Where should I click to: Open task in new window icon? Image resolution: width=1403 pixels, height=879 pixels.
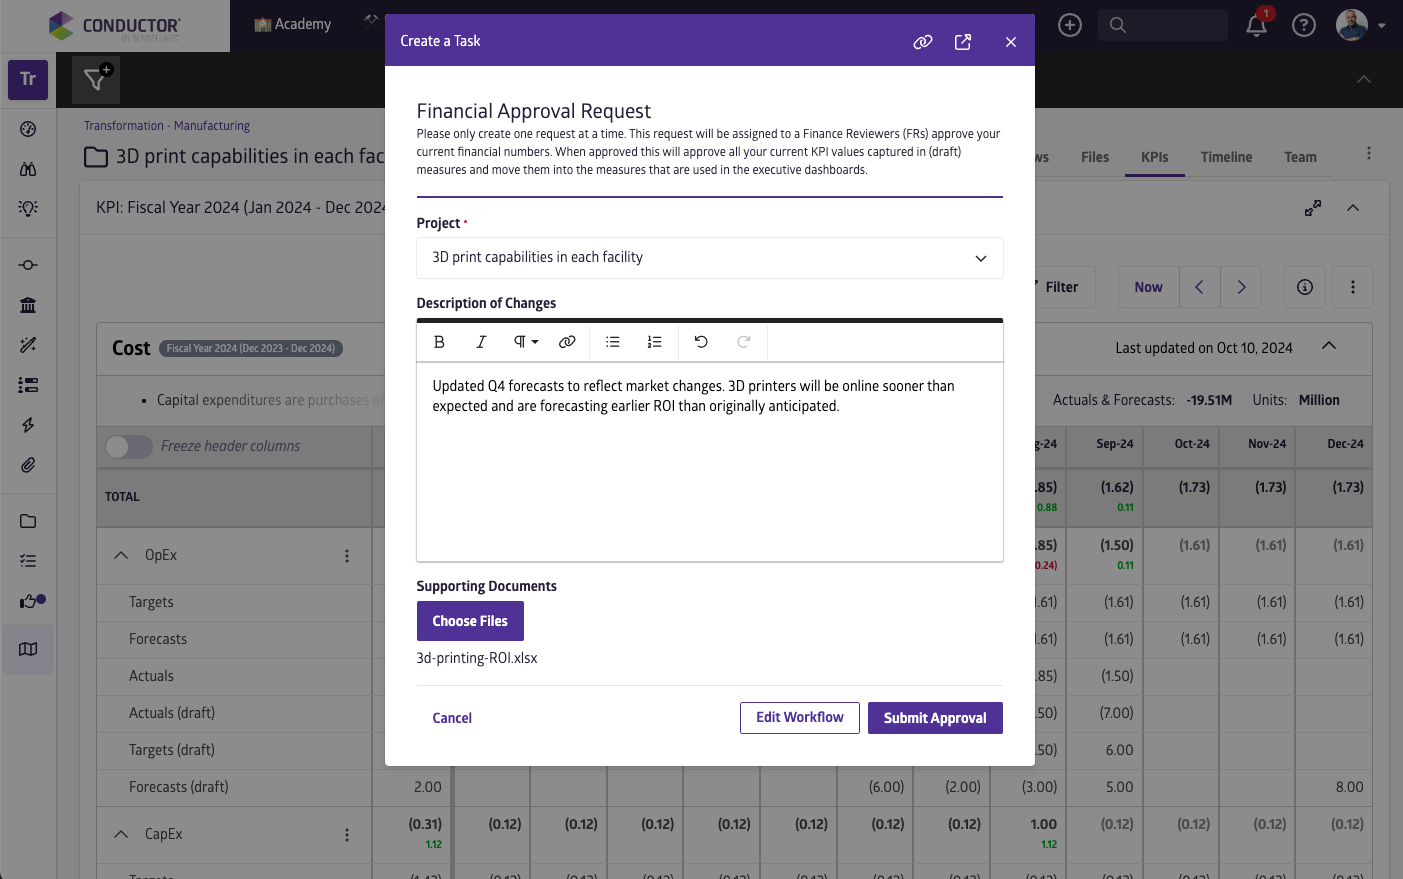(x=963, y=41)
